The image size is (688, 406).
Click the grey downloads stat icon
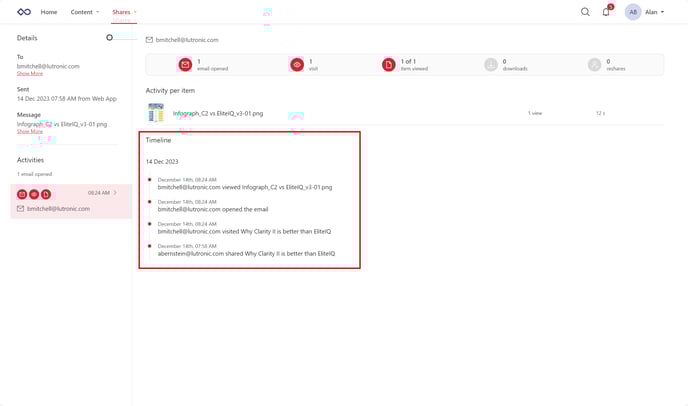click(x=491, y=65)
